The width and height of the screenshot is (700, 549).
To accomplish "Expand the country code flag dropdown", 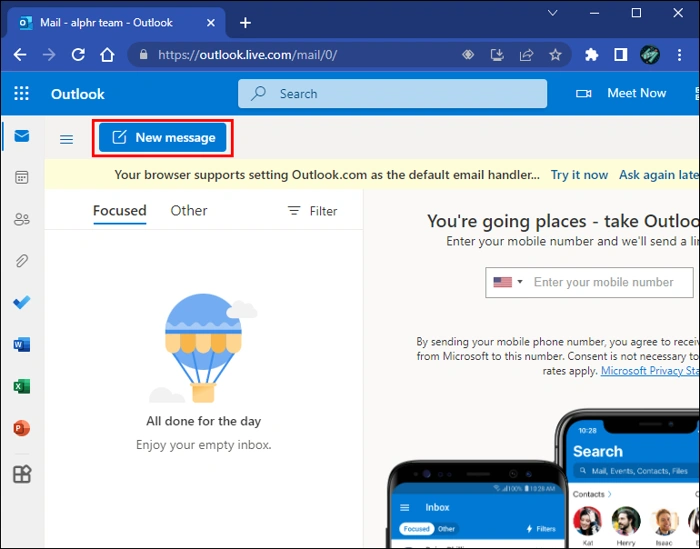I will [x=508, y=282].
